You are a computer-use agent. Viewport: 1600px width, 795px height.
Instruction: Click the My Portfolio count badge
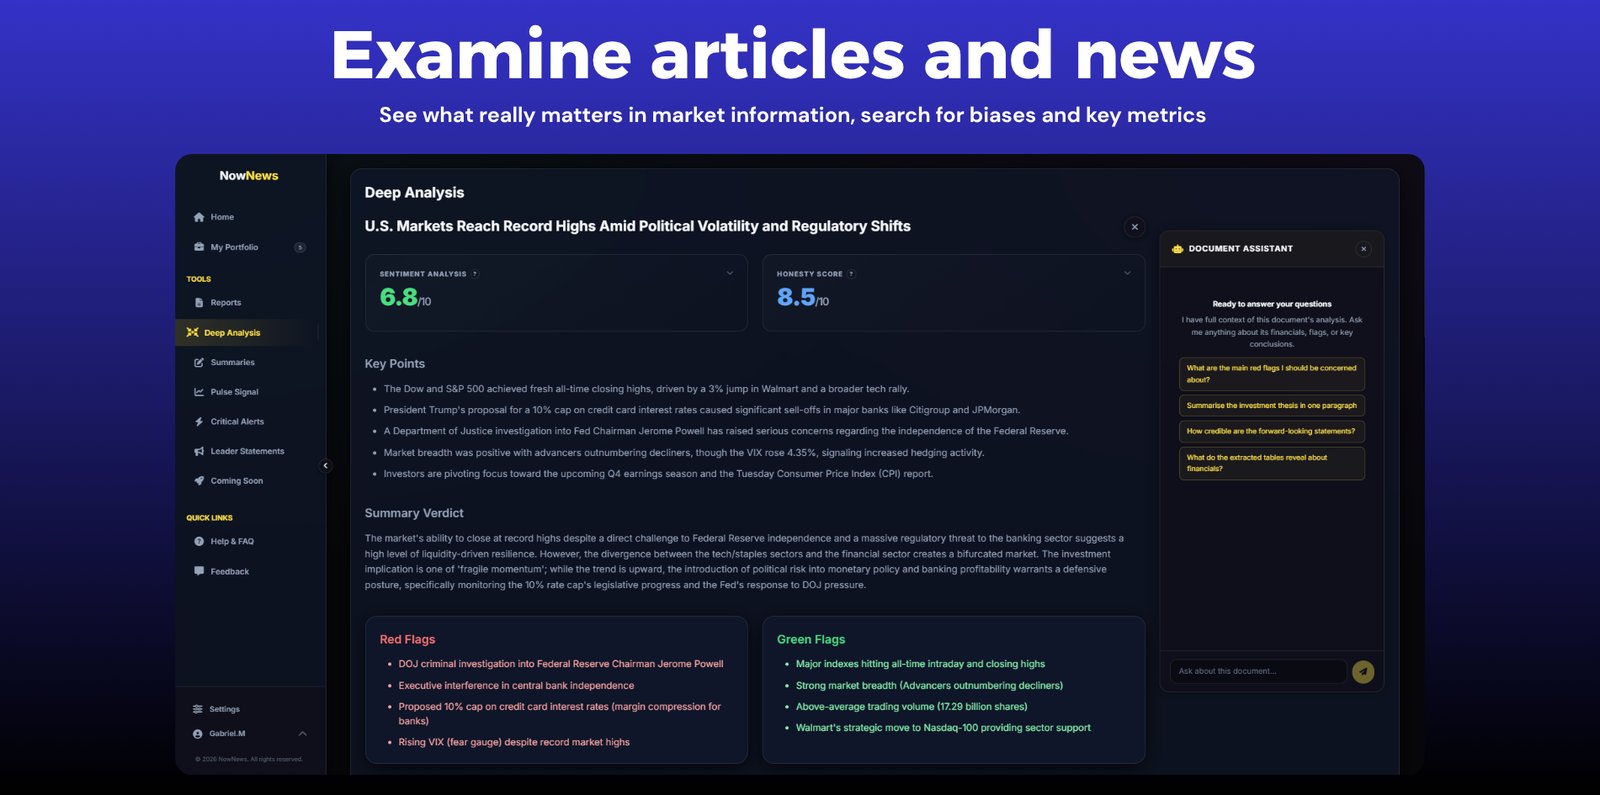point(300,248)
